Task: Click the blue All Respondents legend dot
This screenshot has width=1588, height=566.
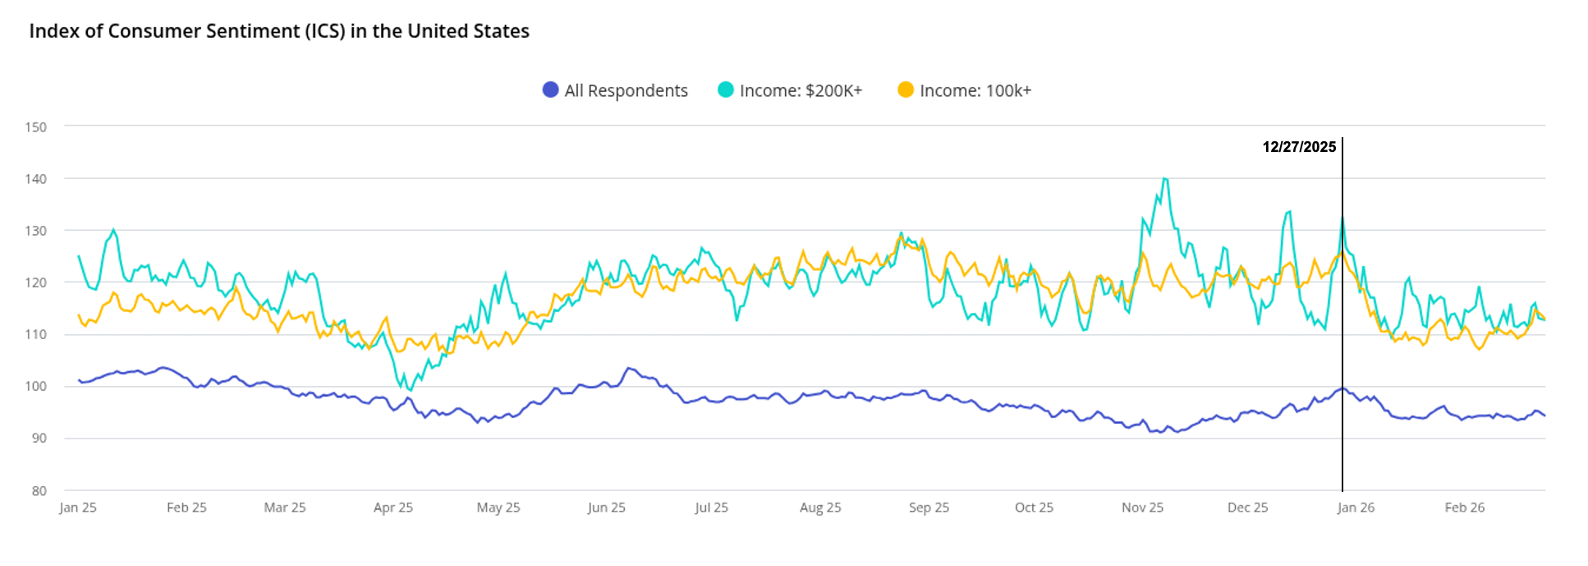Action: point(550,90)
